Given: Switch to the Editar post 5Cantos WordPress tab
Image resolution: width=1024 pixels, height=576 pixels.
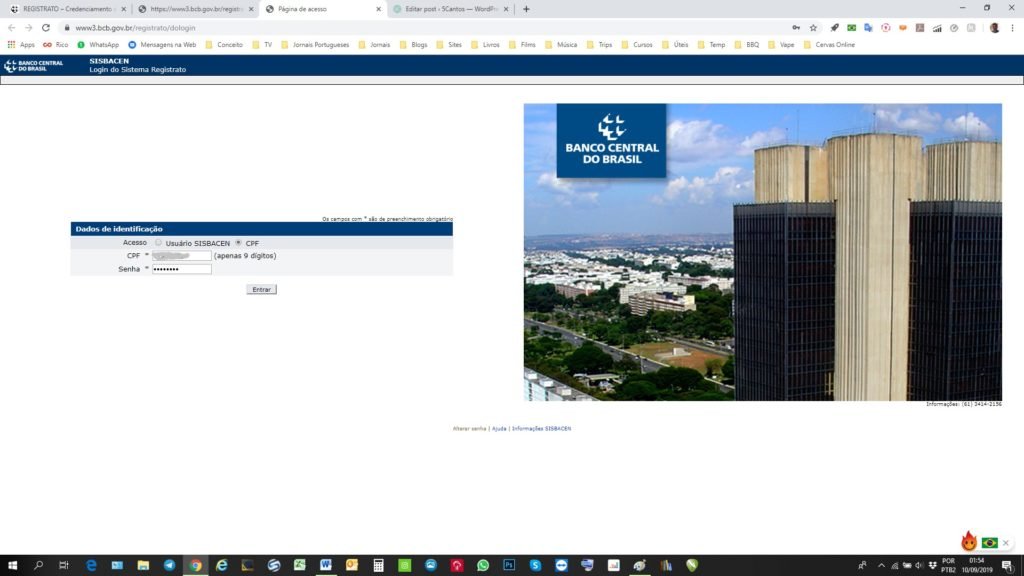Looking at the screenshot, I should pos(451,9).
